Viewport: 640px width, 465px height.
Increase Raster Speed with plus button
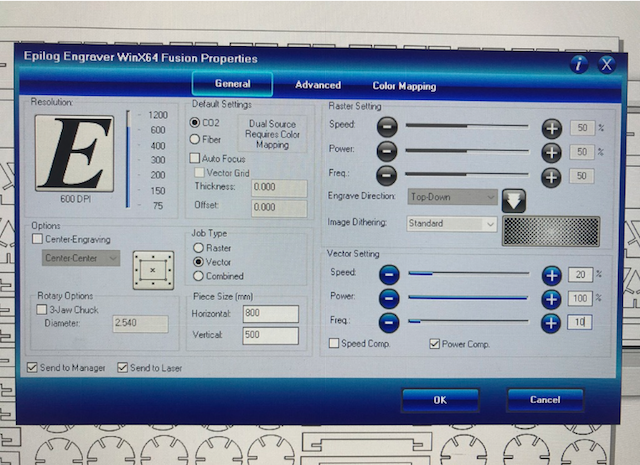[552, 129]
